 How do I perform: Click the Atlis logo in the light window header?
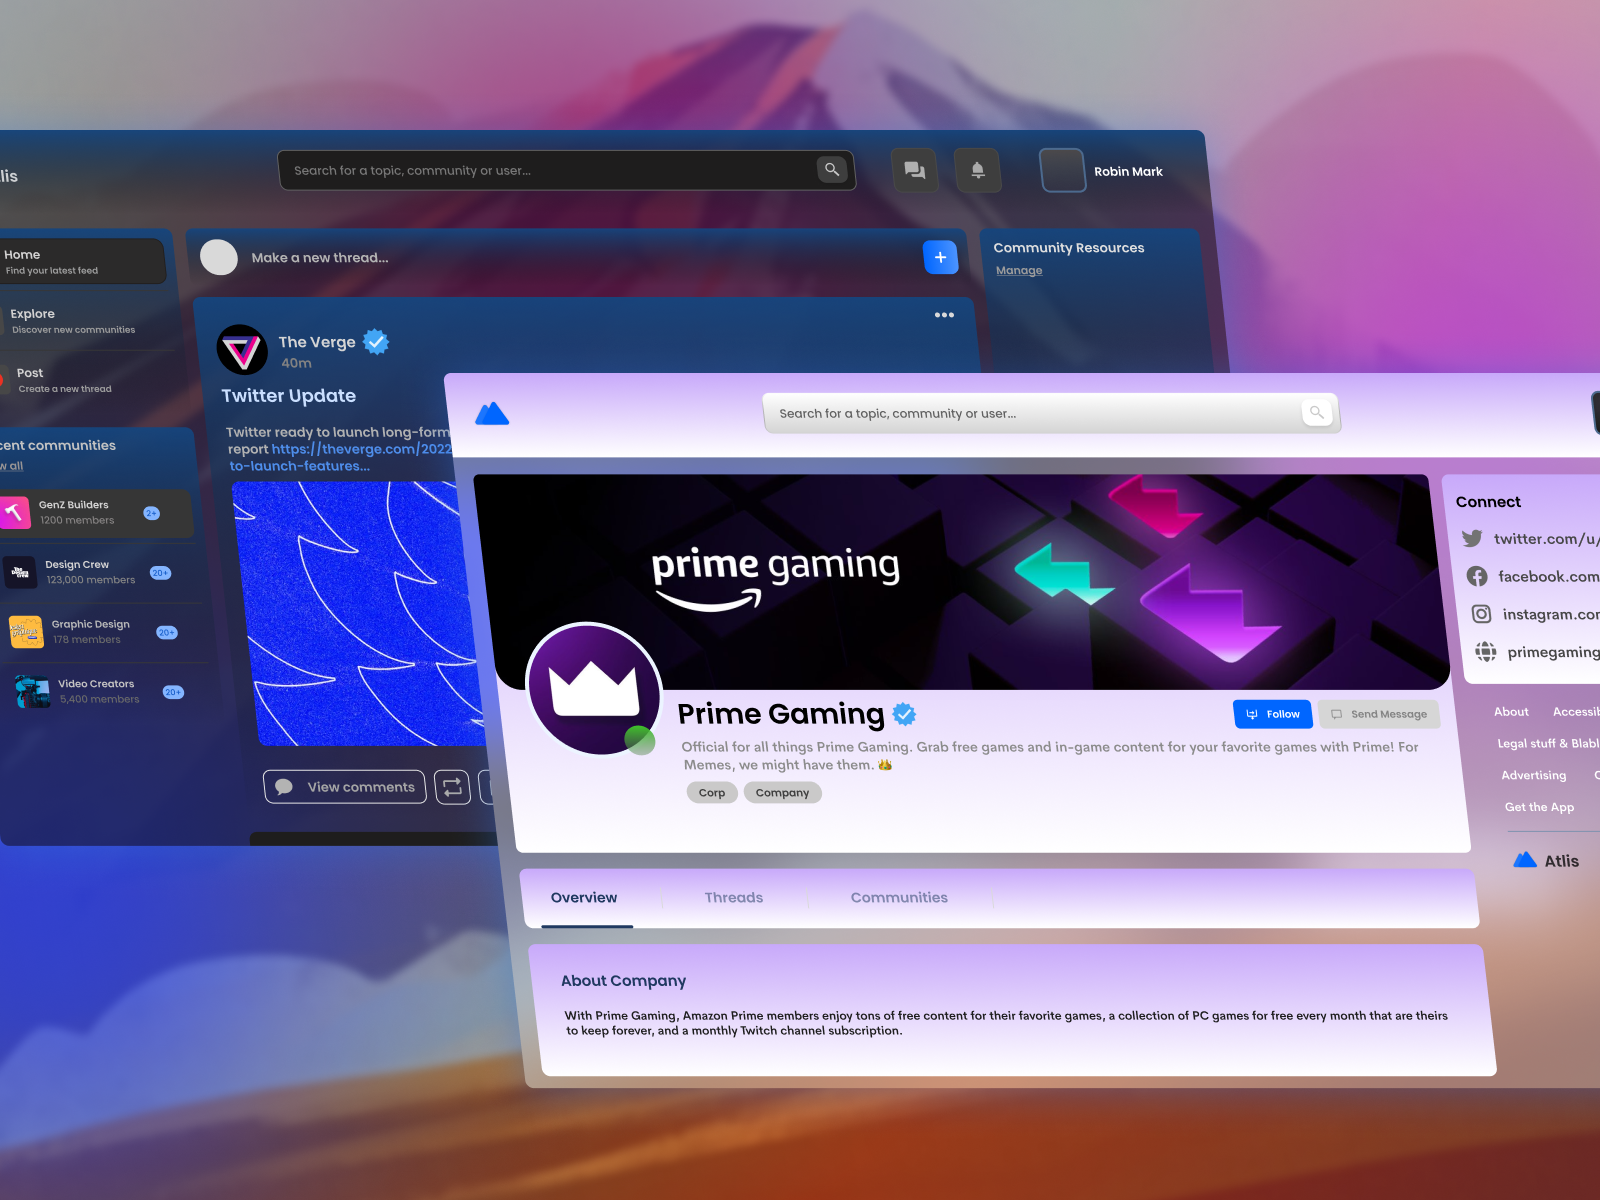pyautogui.click(x=492, y=413)
